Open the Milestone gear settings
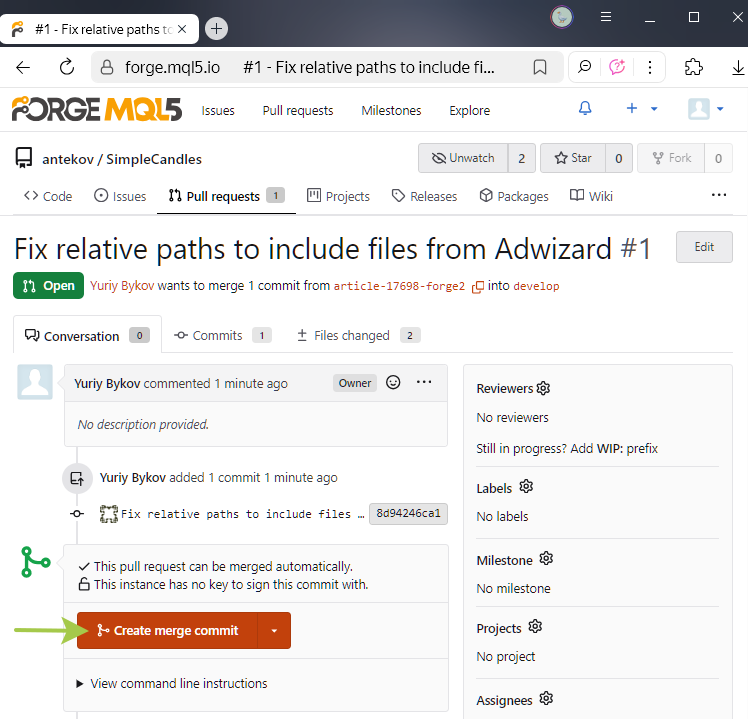748x719 pixels. pos(546,558)
